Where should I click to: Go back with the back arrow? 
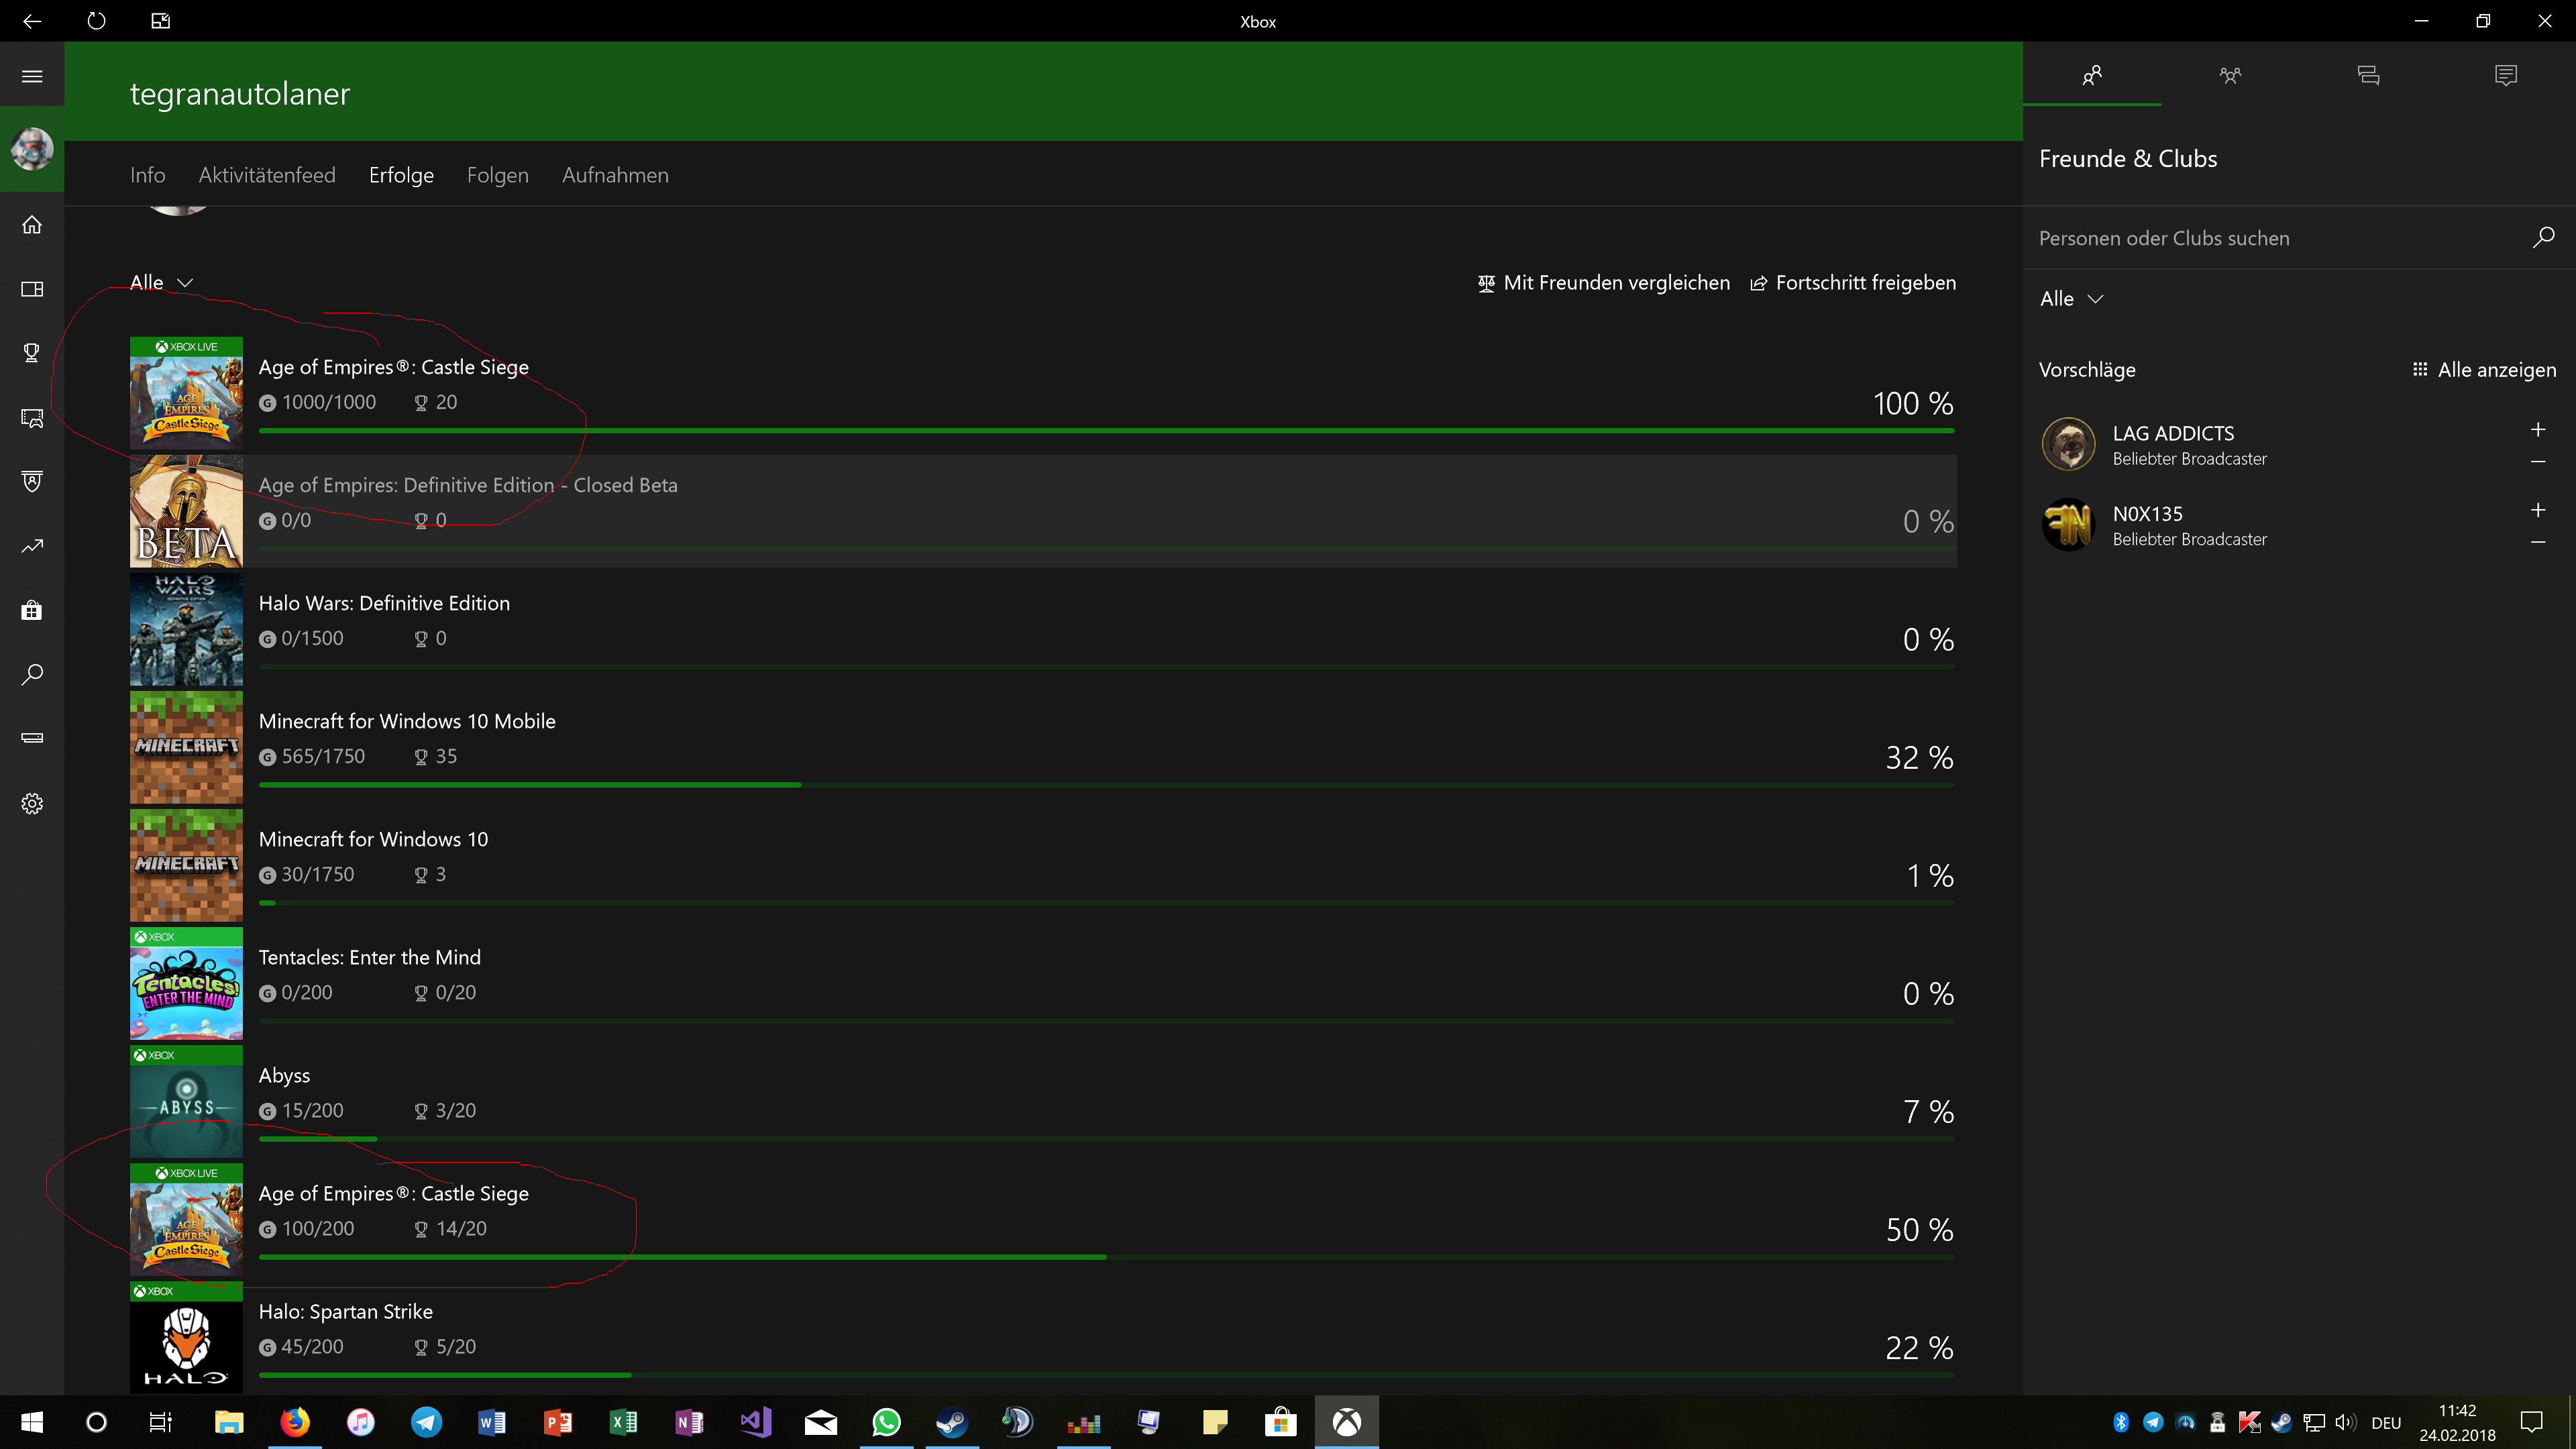(x=32, y=21)
